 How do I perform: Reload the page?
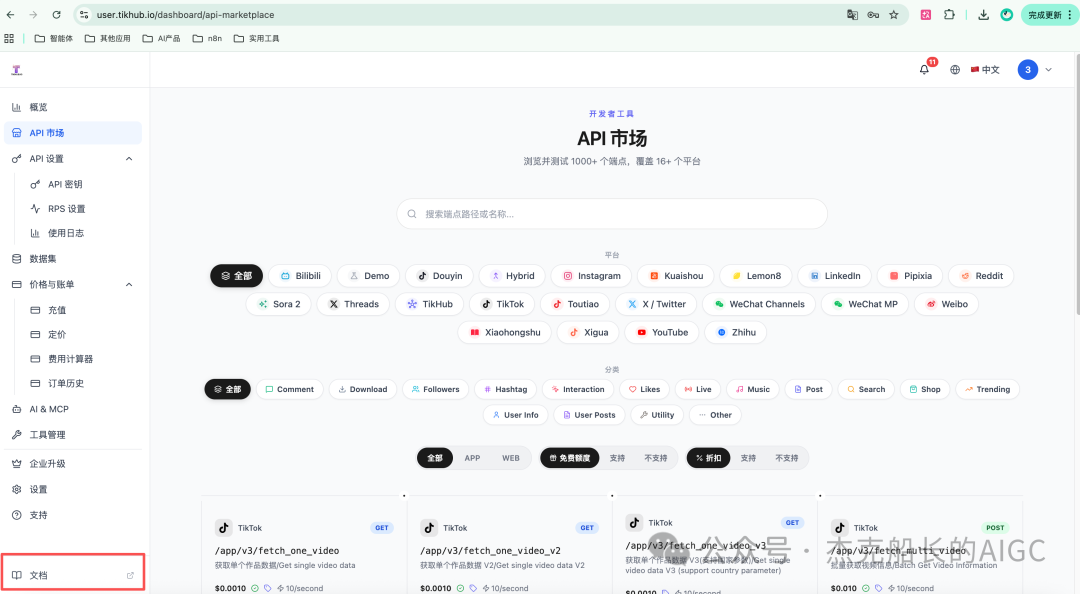point(56,14)
